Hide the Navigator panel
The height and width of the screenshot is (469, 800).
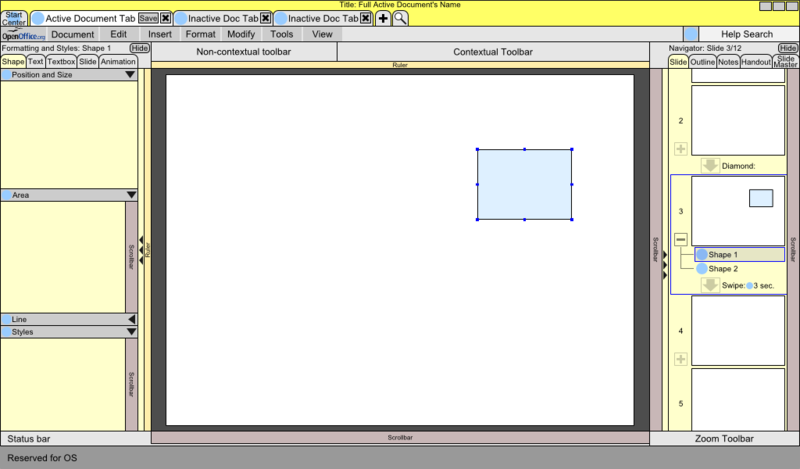tap(788, 48)
